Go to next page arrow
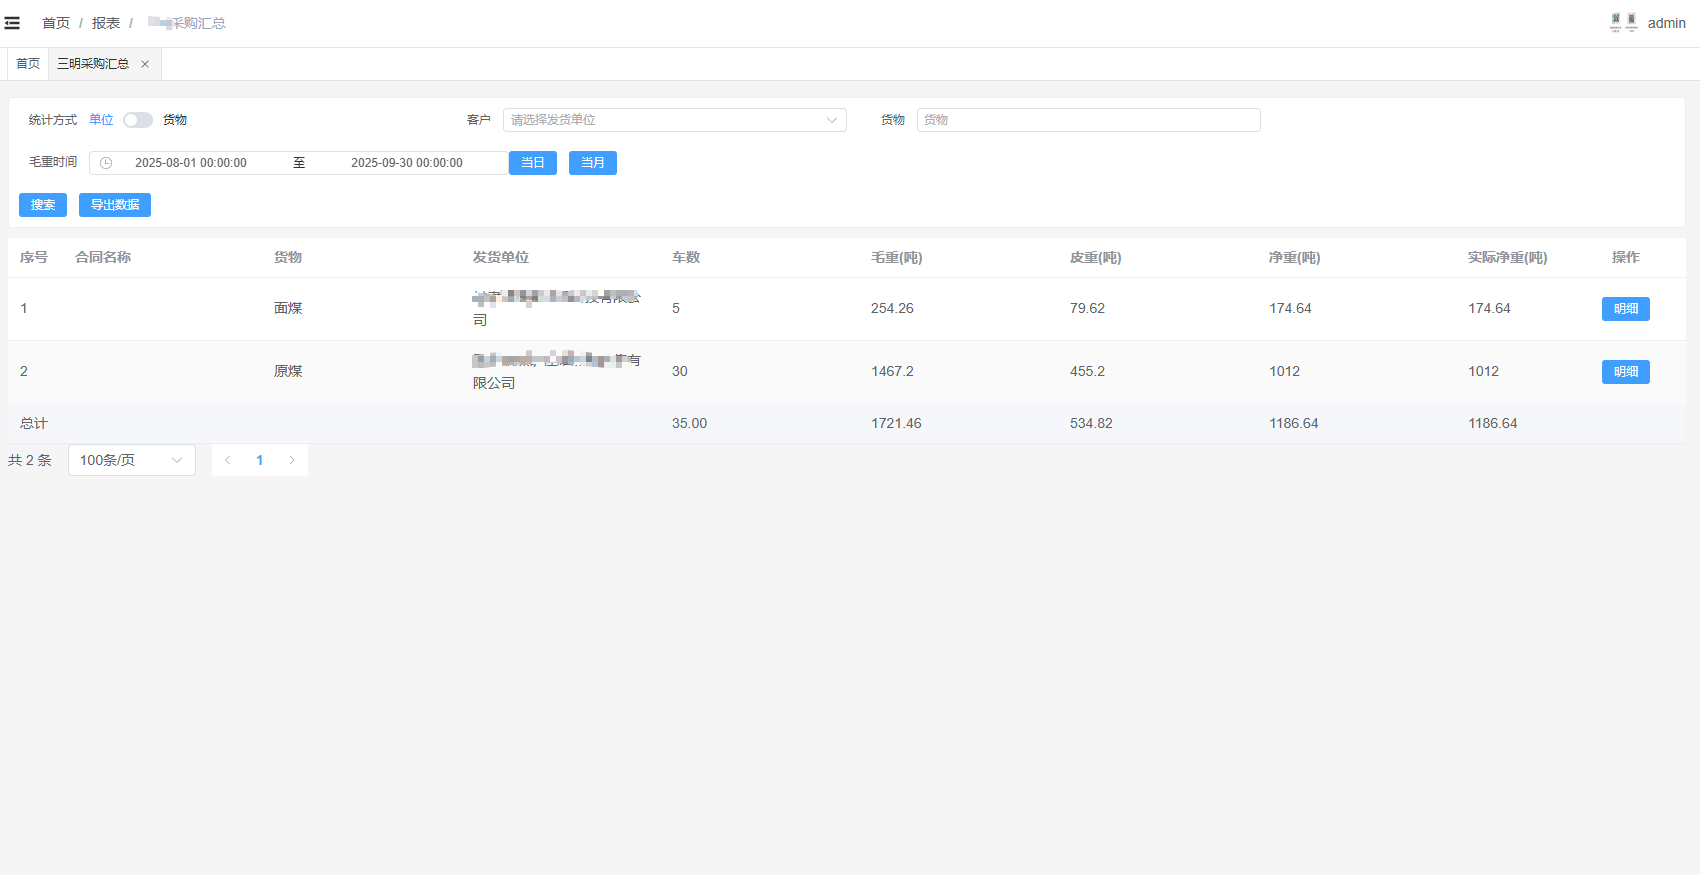This screenshot has width=1700, height=875. coord(292,460)
